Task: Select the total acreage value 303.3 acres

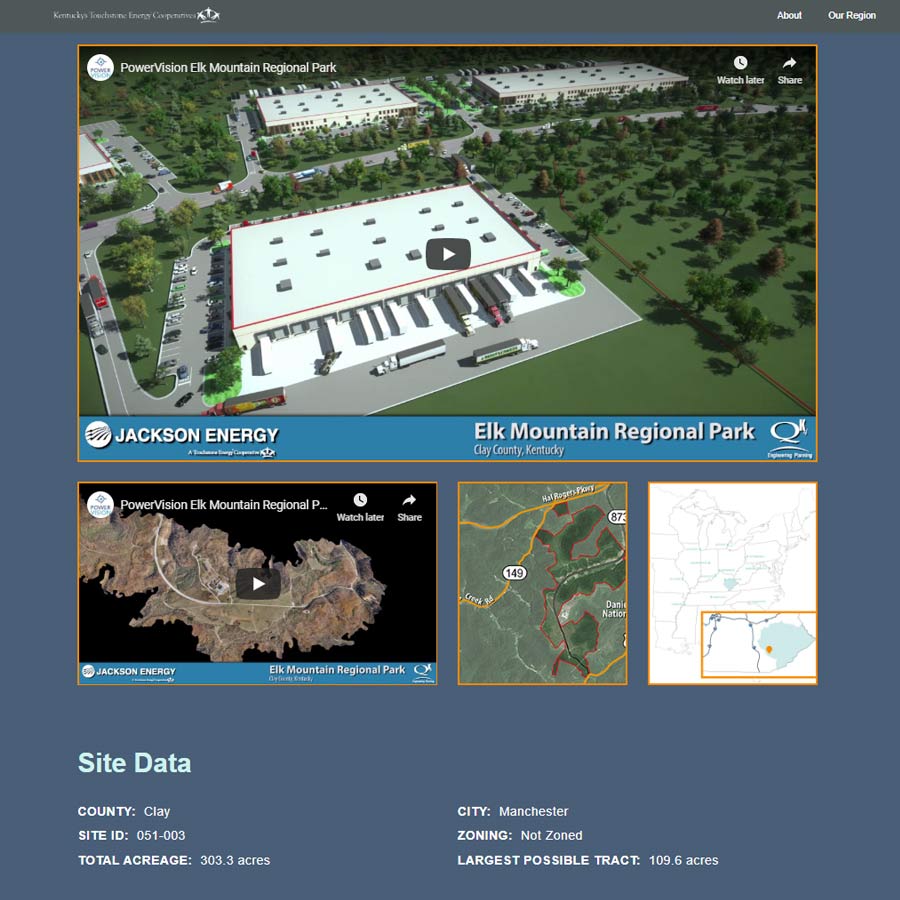Action: 235,860
